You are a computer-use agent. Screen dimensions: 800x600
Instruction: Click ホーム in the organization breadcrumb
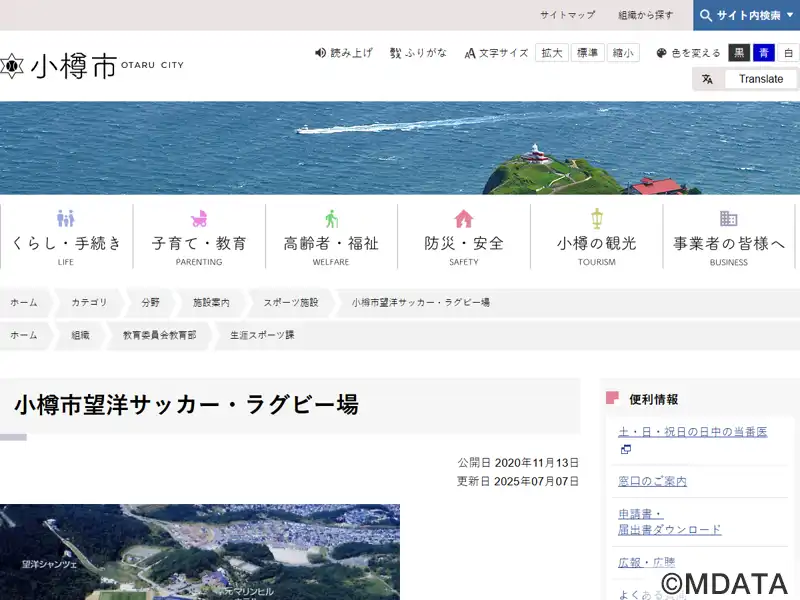click(x=23, y=335)
